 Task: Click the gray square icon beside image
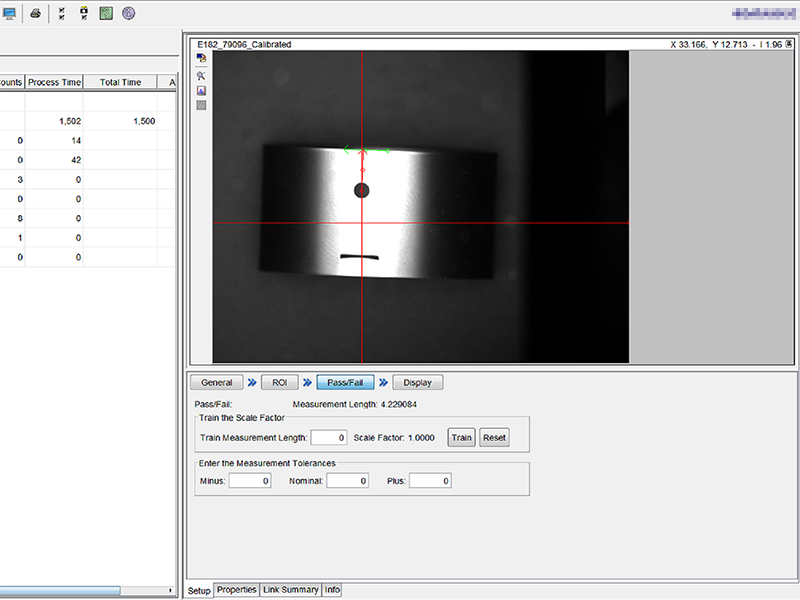201,105
